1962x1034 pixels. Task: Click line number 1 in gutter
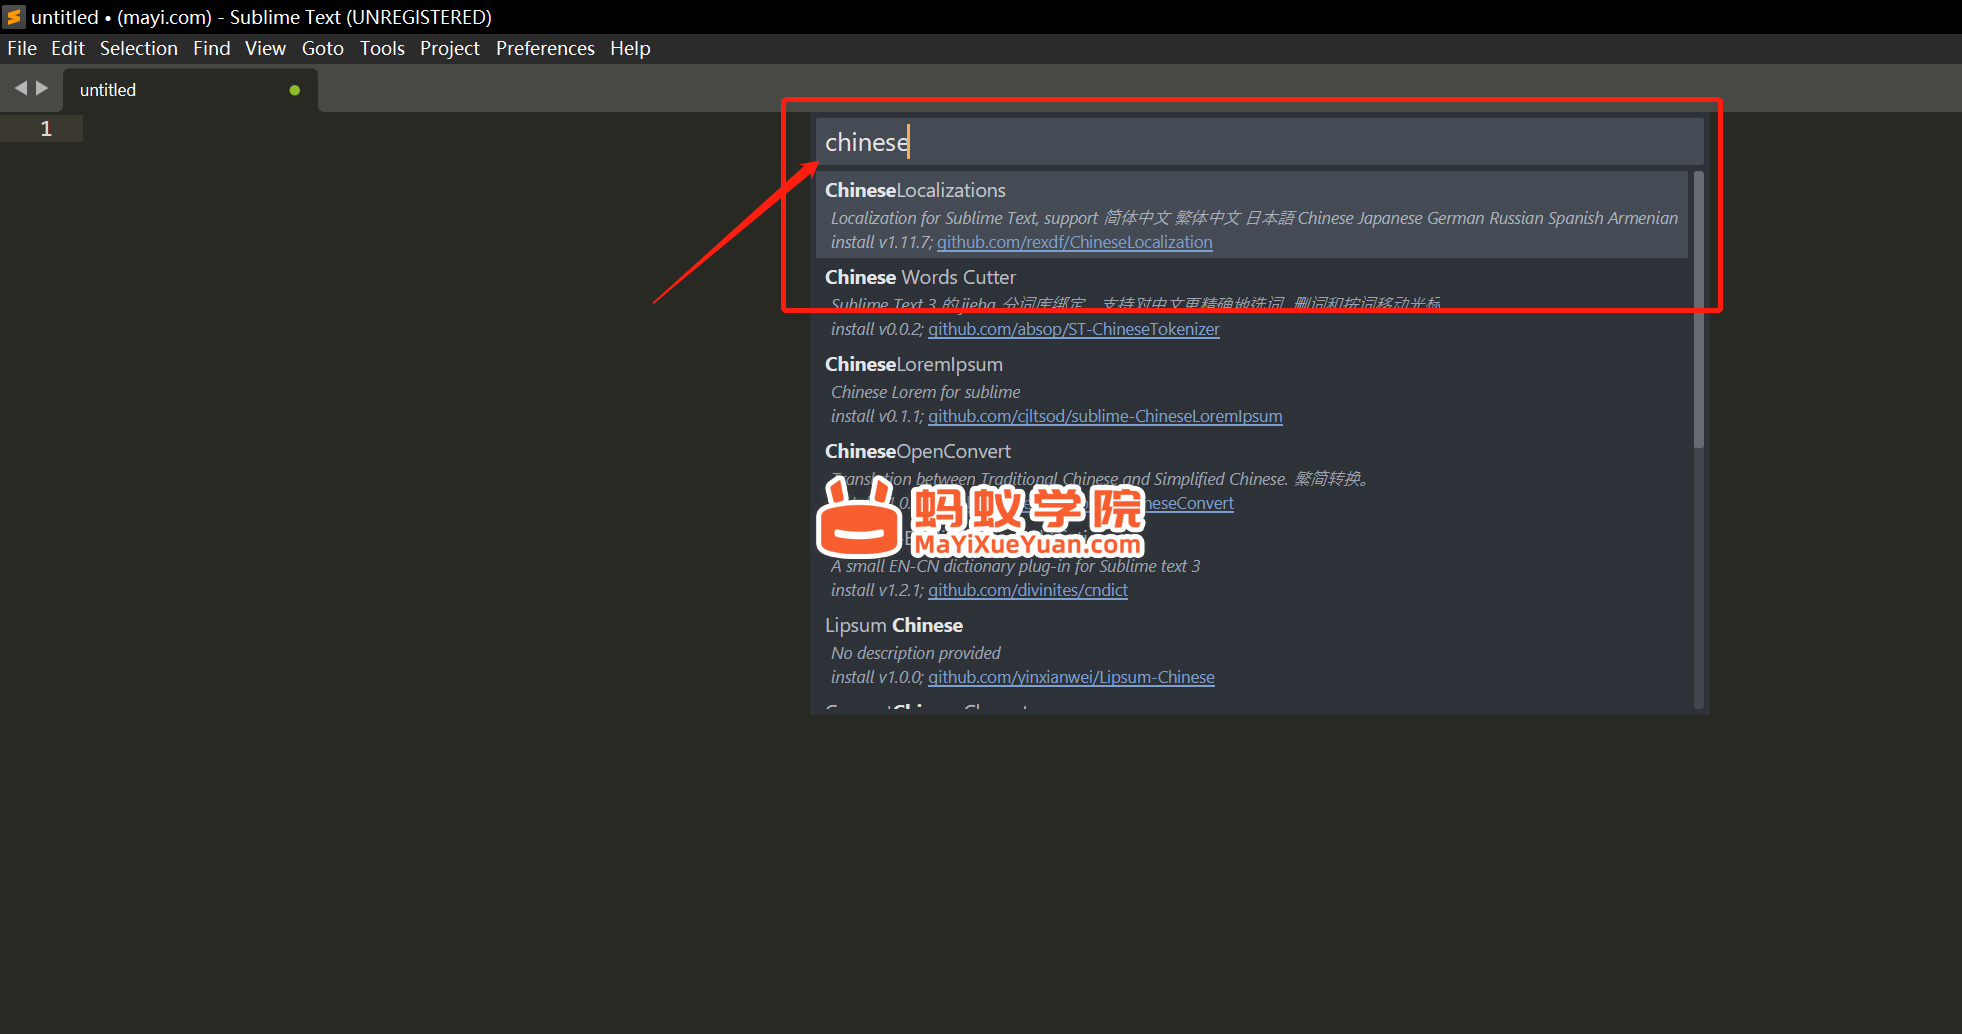point(46,129)
